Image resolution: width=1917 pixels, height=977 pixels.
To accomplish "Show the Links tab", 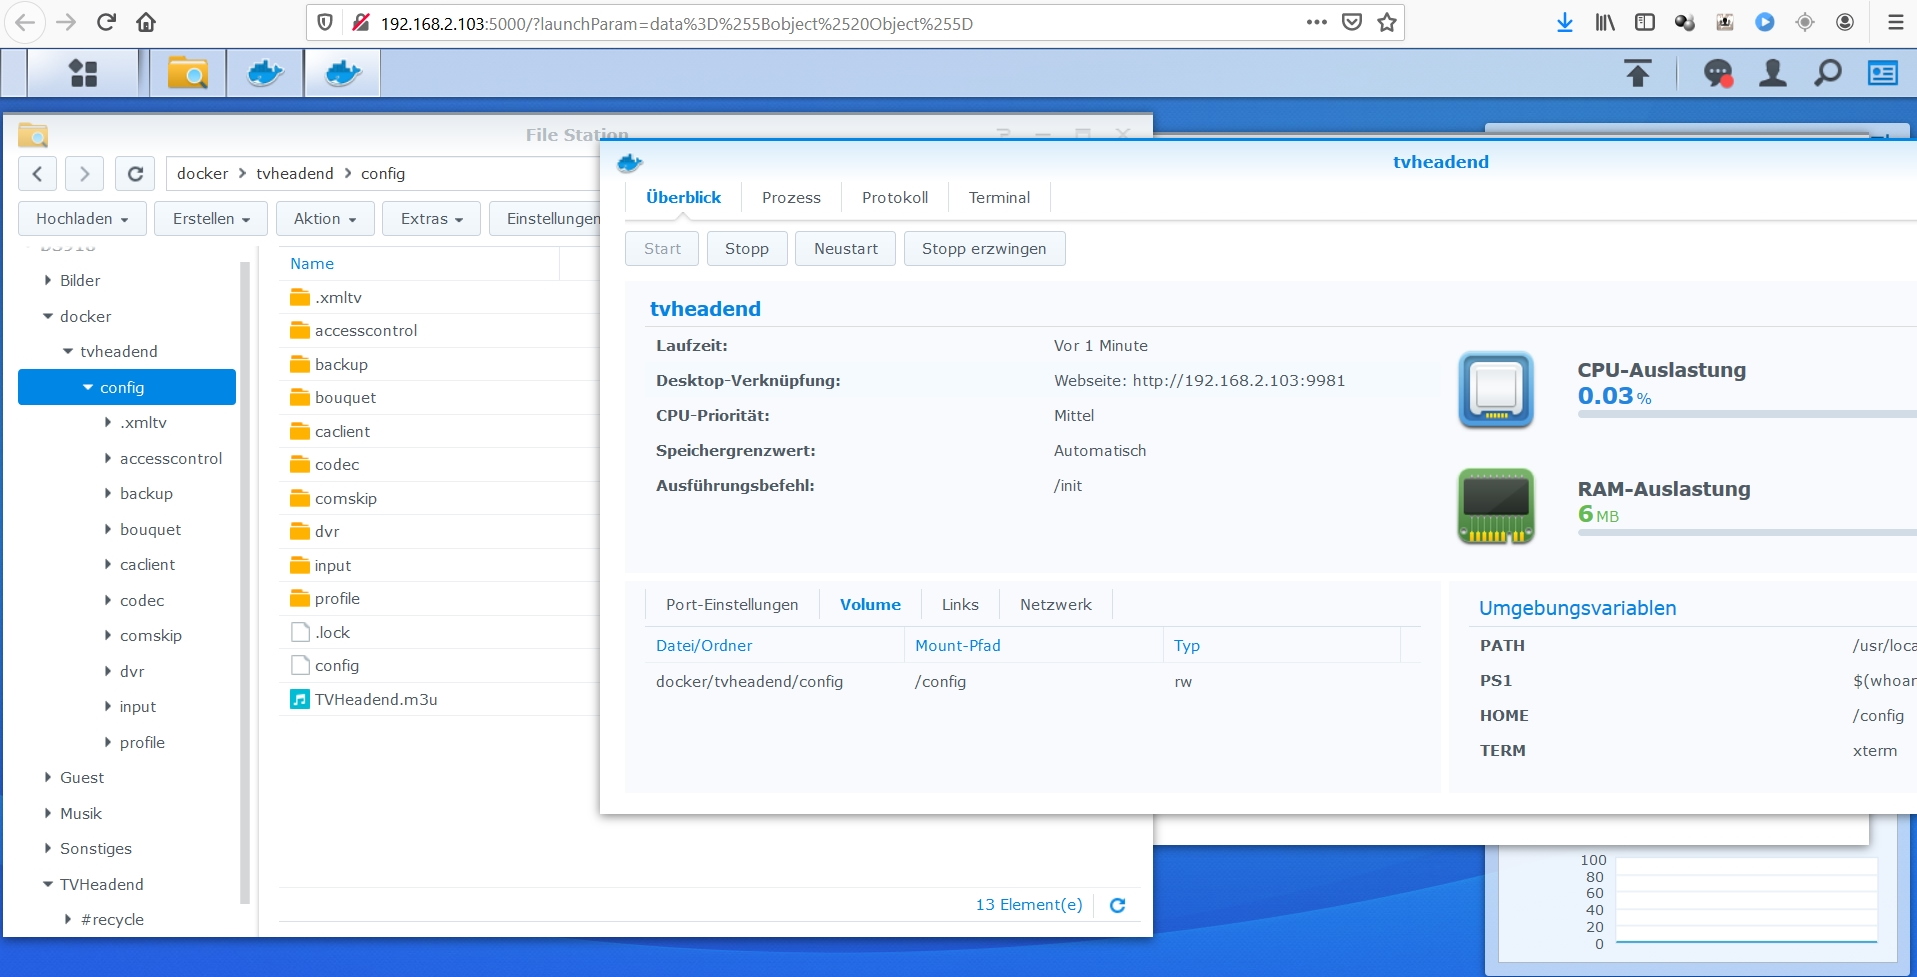I will pos(960,605).
